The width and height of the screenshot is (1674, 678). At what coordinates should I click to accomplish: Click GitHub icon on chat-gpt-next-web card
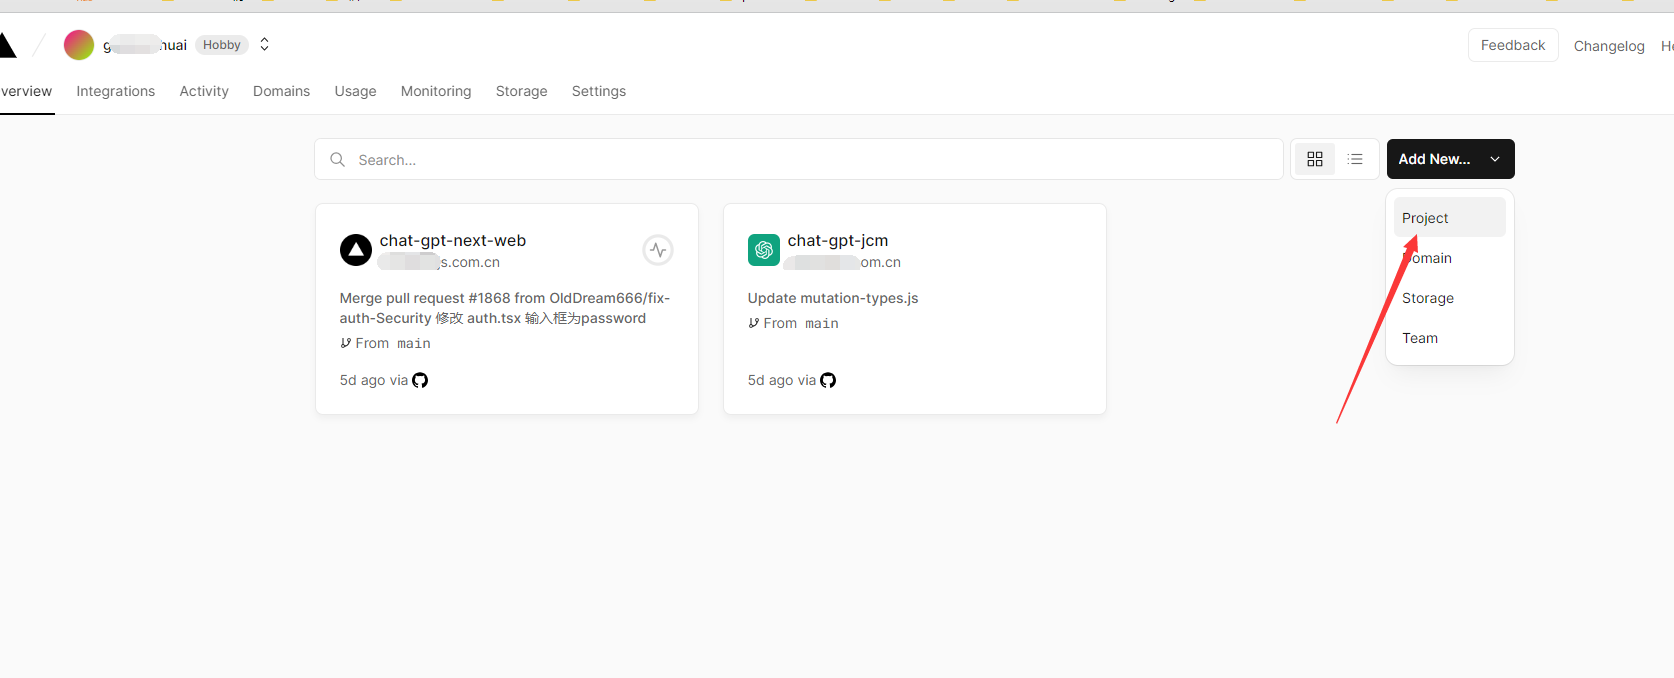pos(420,380)
